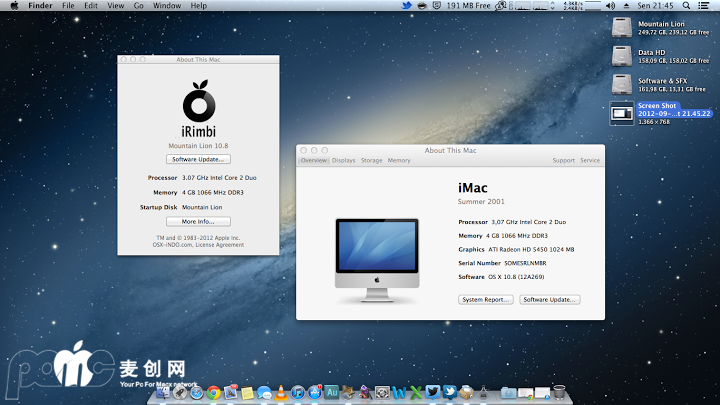Open Google Chrome from the Dock
720x405 pixels.
click(x=214, y=393)
